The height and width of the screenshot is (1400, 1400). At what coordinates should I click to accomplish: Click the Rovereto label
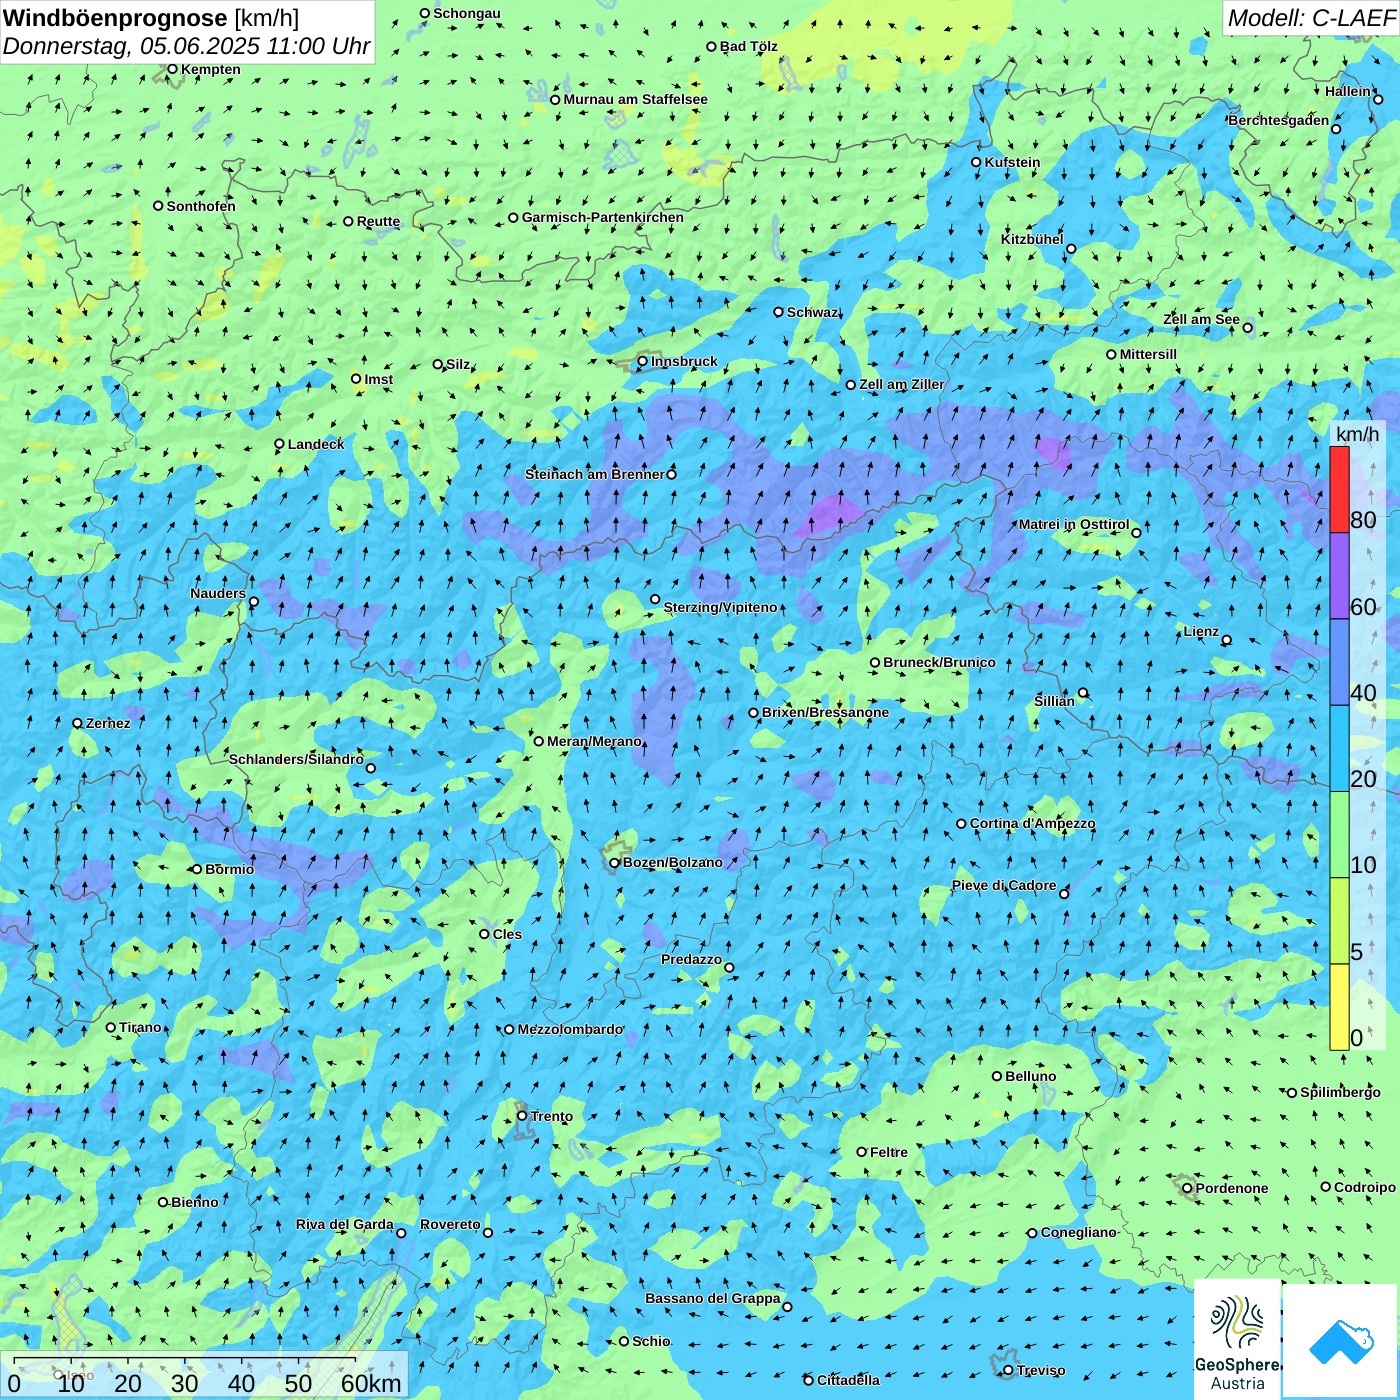(x=450, y=1224)
